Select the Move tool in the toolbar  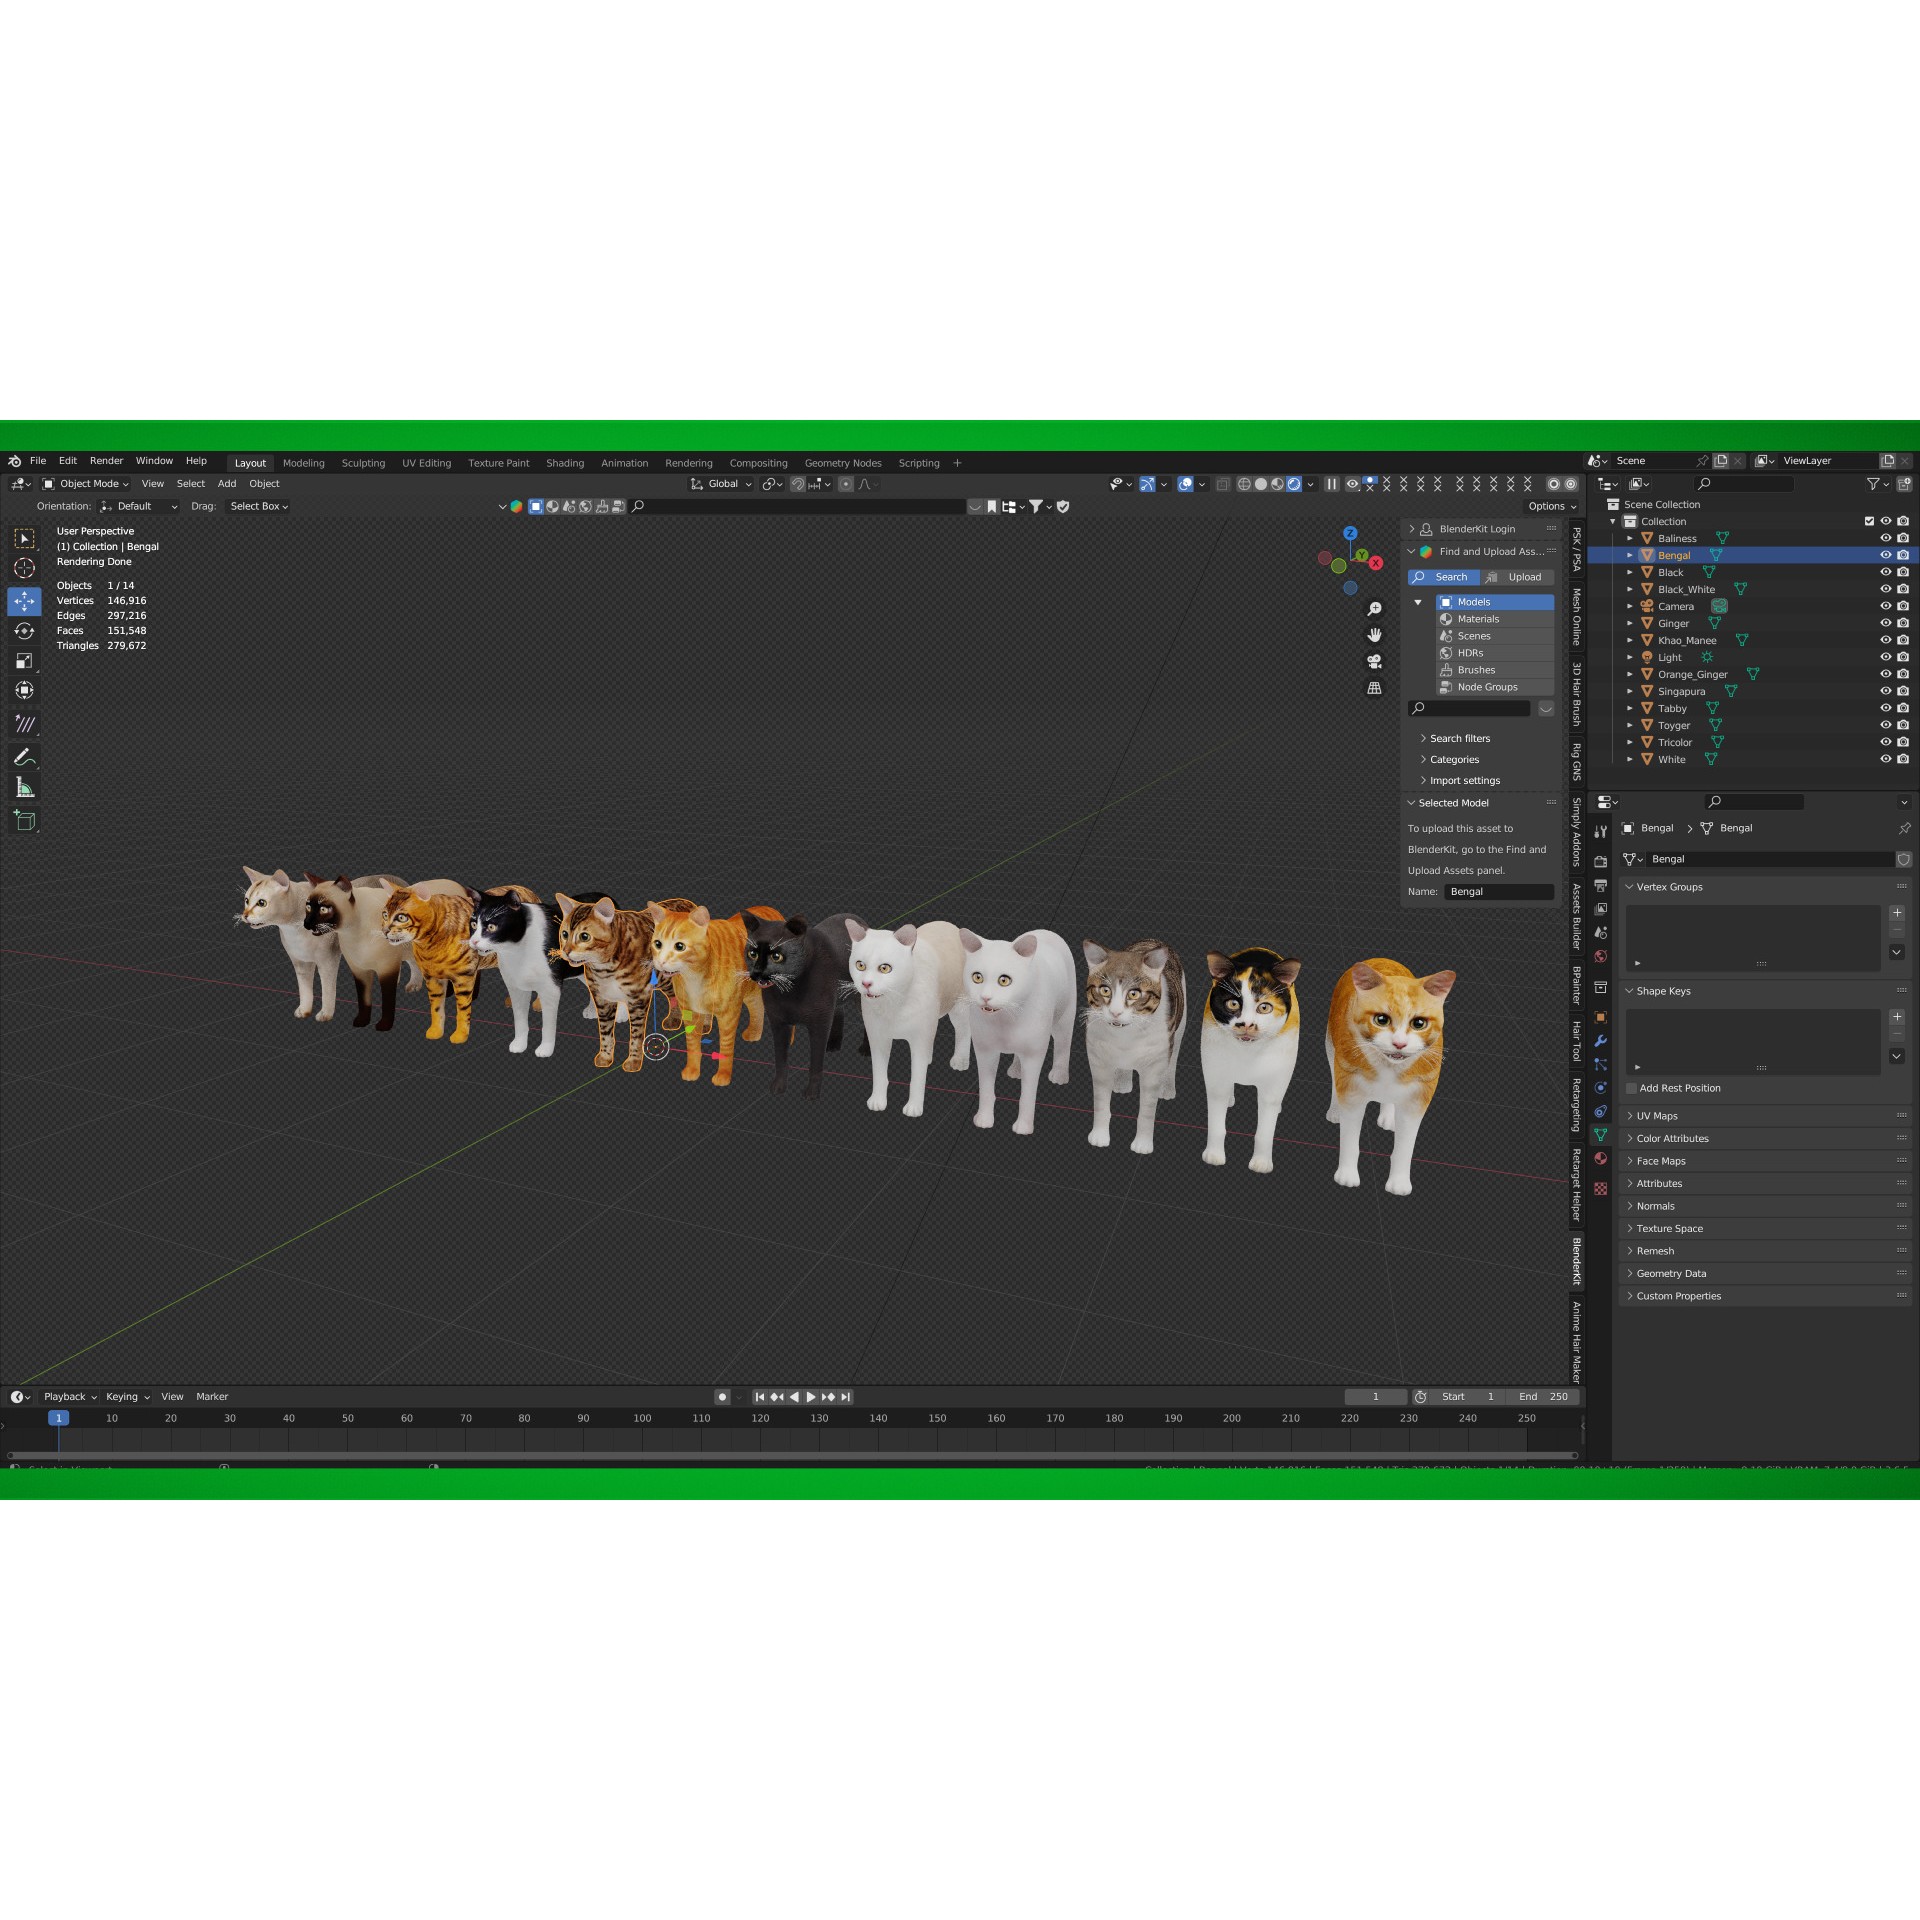[x=24, y=600]
